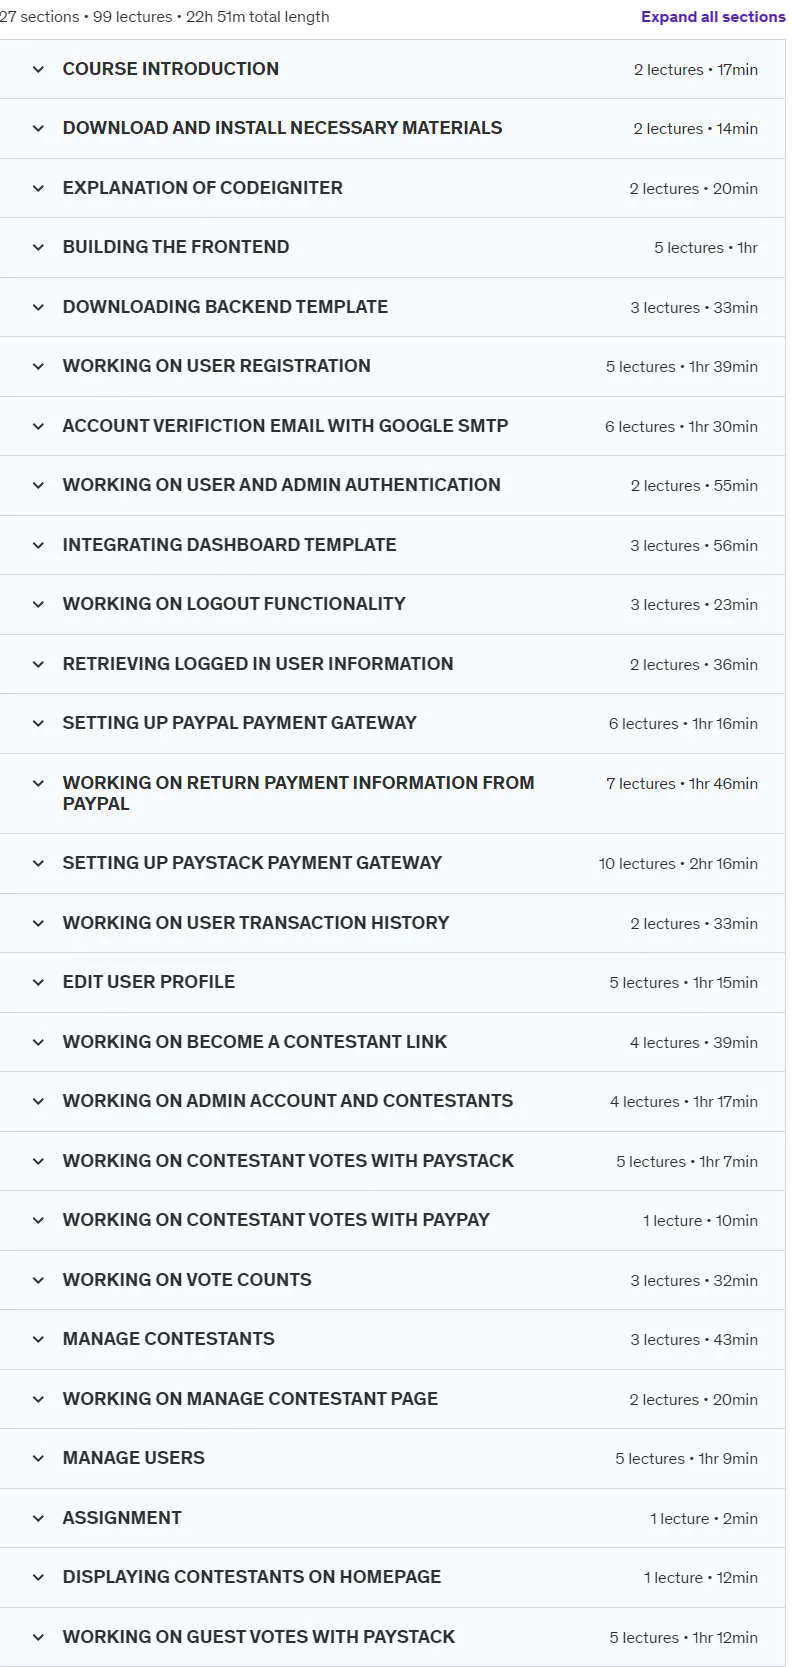Click chevron beside SETTING UP PAYSTACK PAYMENT GATEWAY
The image size is (792, 1667).
(38, 864)
